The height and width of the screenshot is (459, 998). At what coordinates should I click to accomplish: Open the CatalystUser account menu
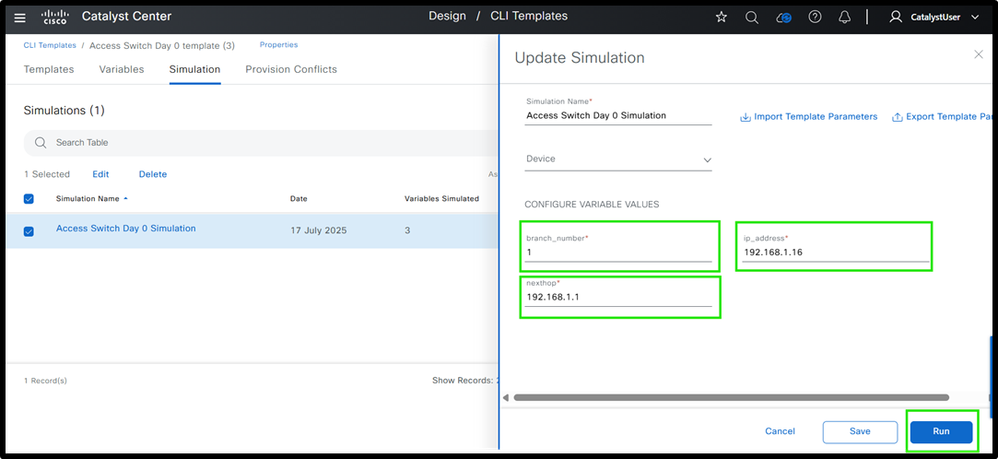(934, 17)
